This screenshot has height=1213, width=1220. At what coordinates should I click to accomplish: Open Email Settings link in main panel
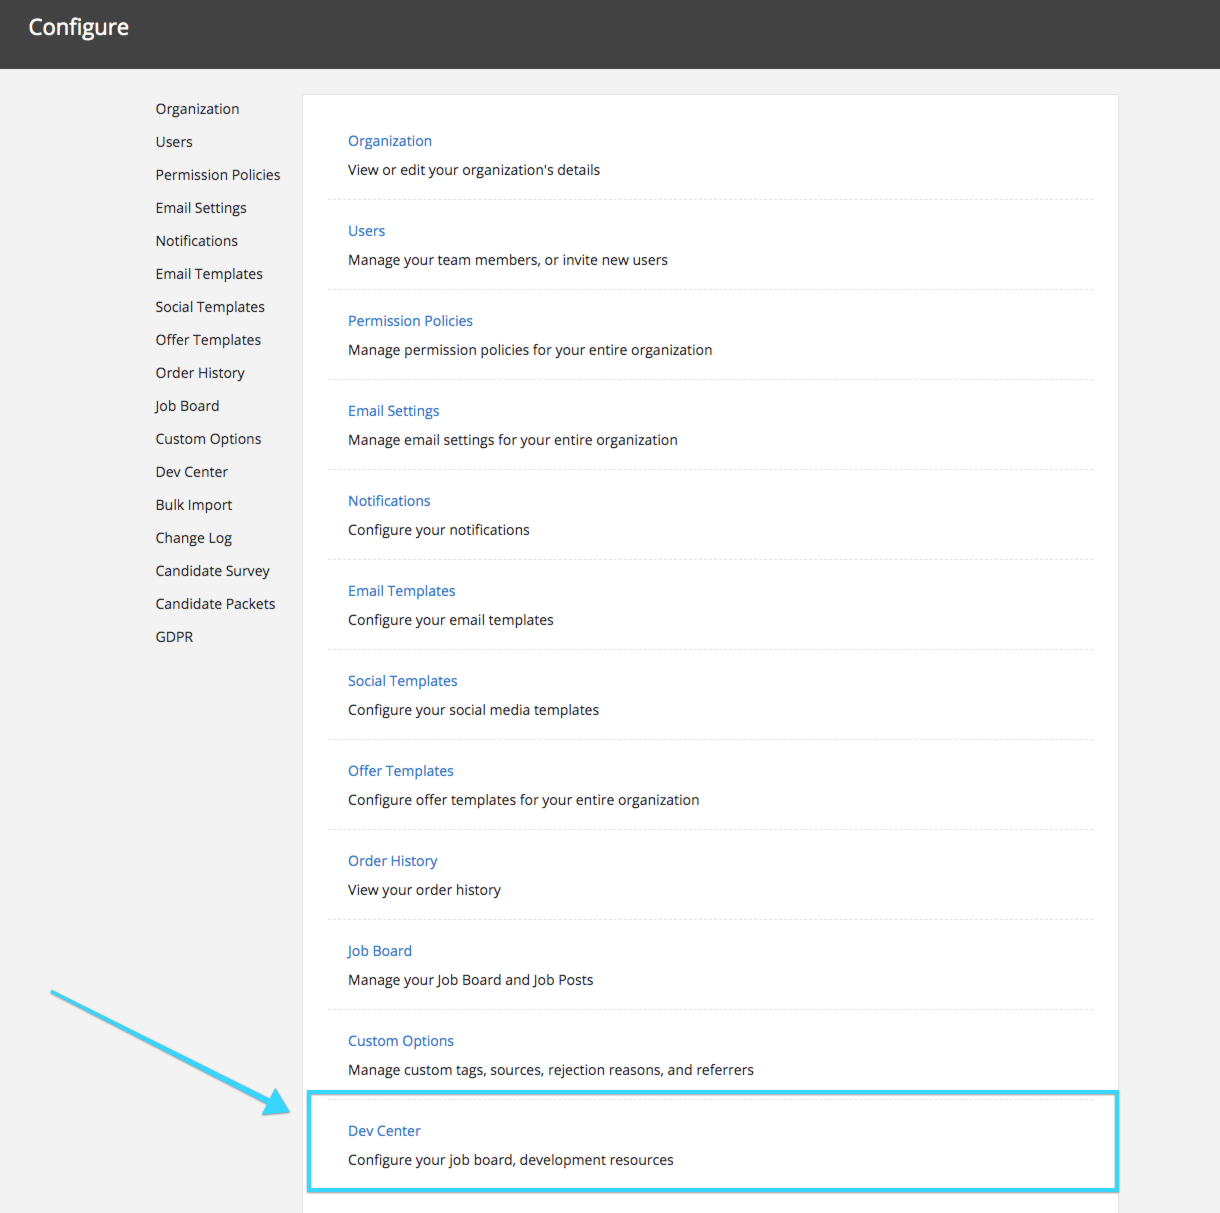point(394,411)
